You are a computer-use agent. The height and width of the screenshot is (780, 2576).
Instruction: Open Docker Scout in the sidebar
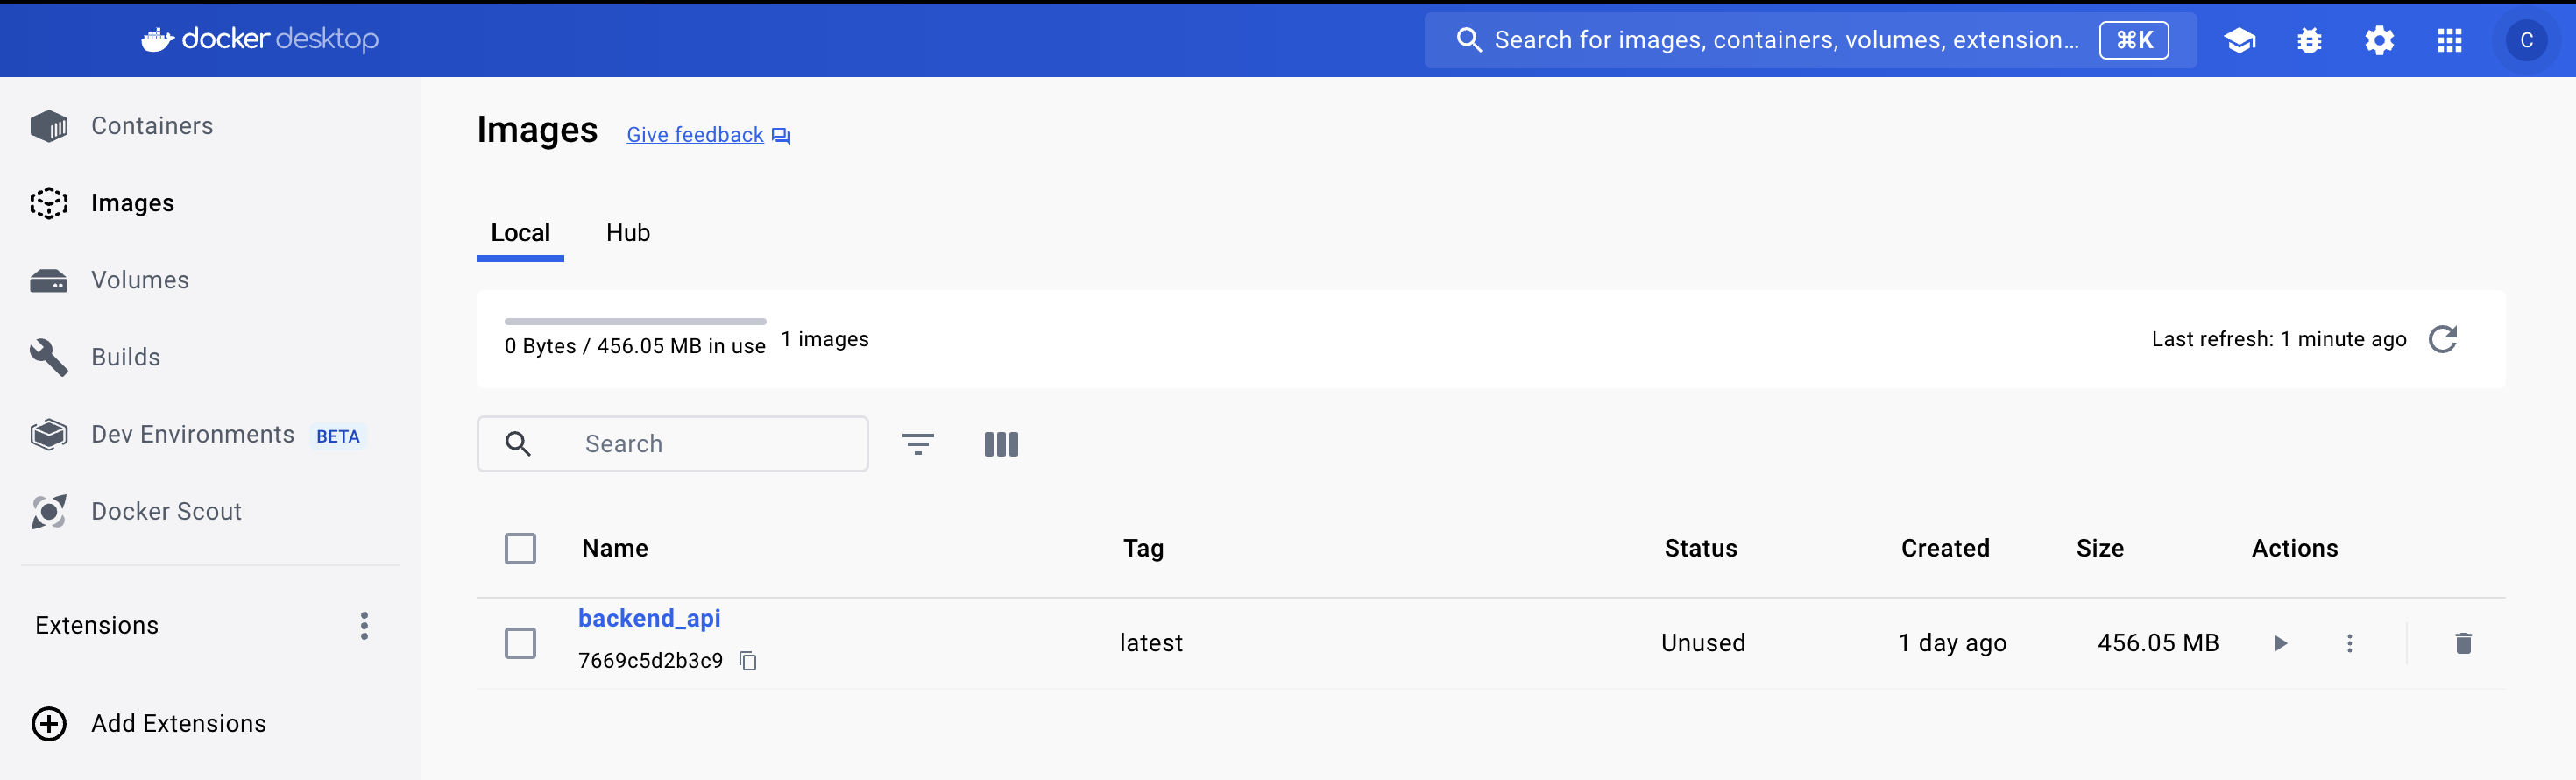[210, 511]
